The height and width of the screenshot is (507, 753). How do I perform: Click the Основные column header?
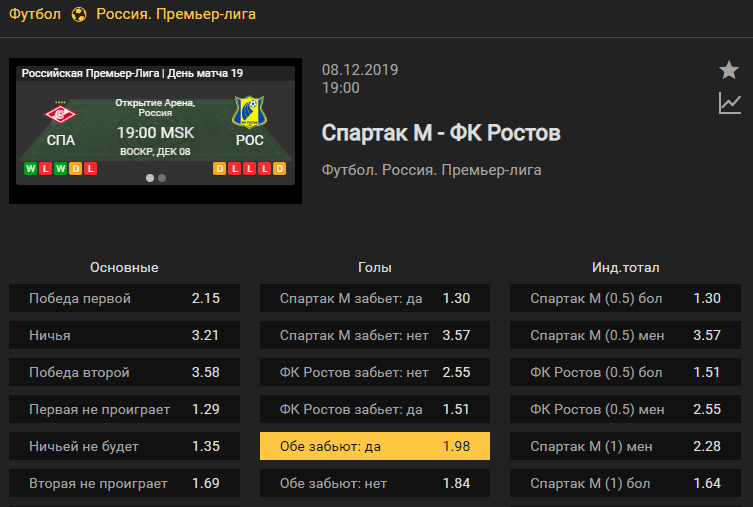point(124,267)
